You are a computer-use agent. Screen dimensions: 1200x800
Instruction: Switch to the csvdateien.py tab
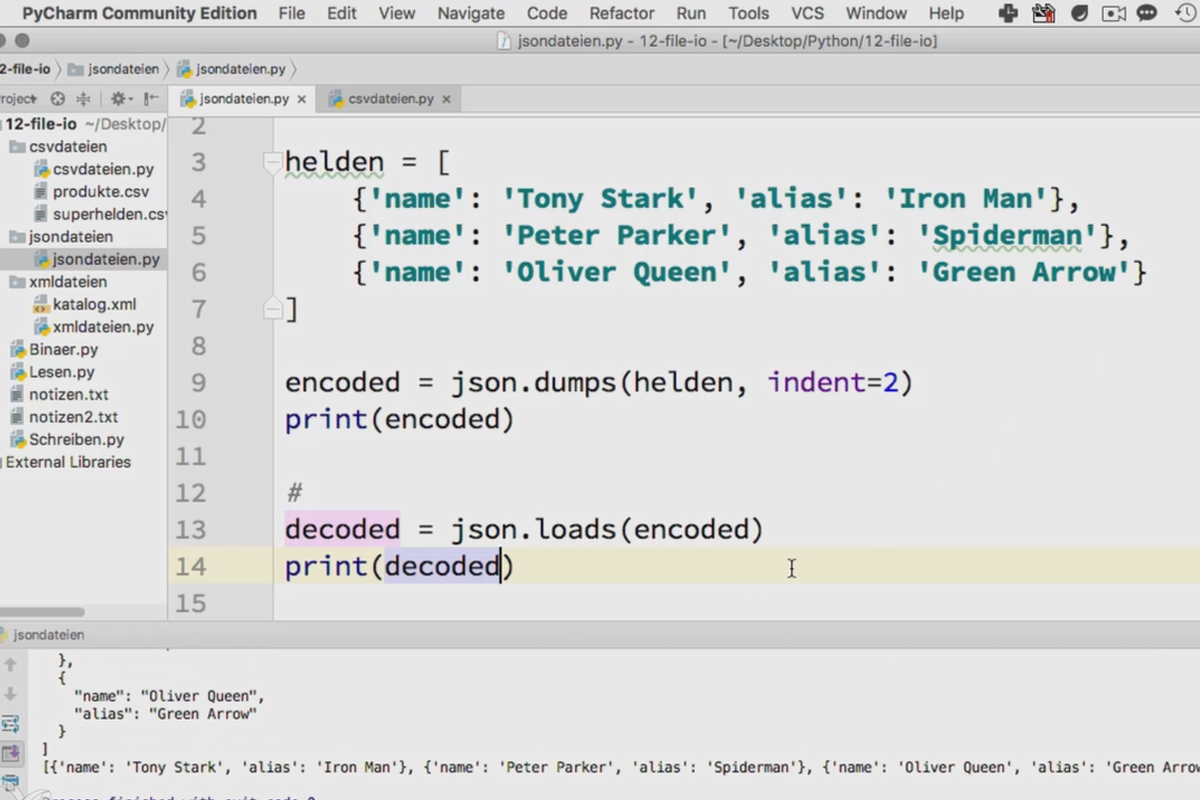click(x=389, y=99)
